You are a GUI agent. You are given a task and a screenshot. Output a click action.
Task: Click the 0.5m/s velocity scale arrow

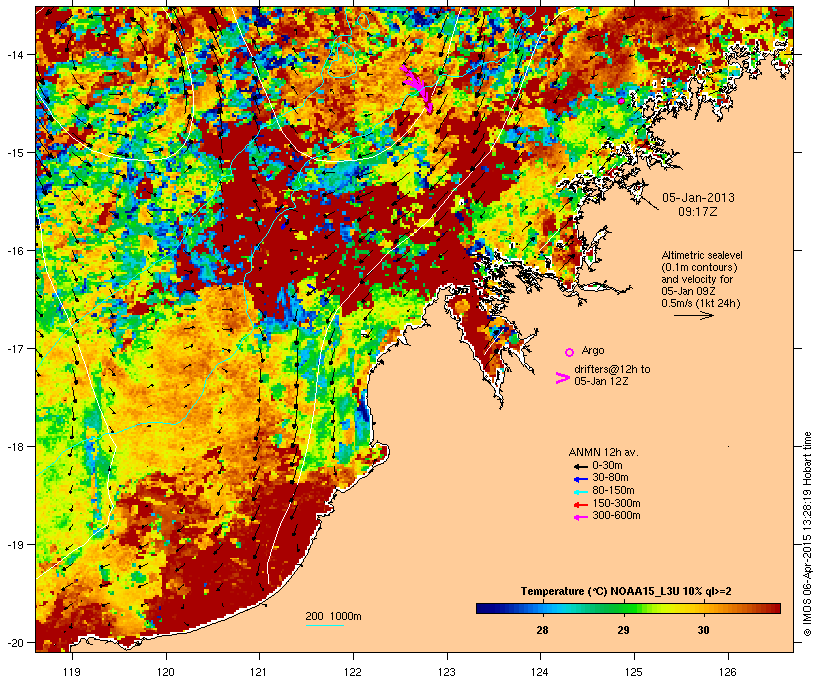pos(693,315)
